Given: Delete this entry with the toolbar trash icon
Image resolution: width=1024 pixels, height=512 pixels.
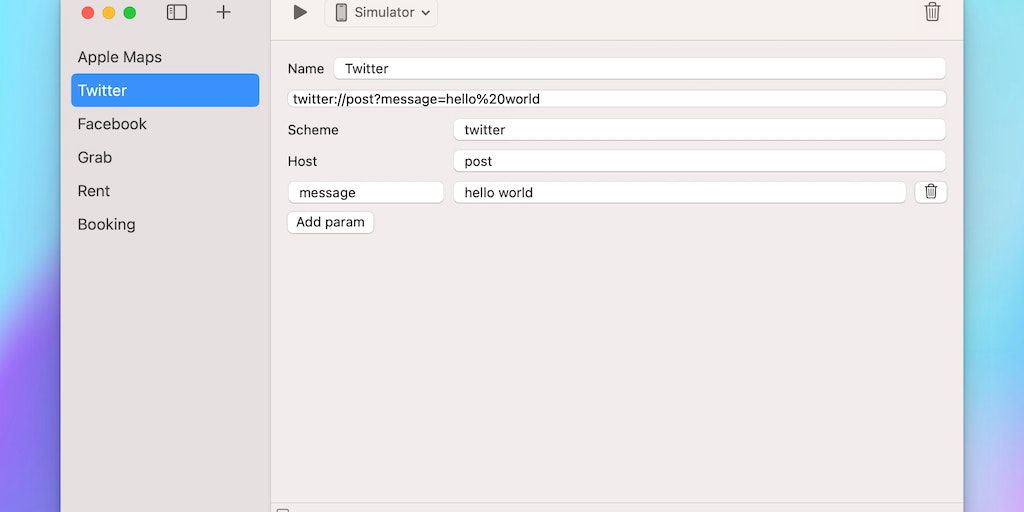Looking at the screenshot, I should [x=933, y=12].
